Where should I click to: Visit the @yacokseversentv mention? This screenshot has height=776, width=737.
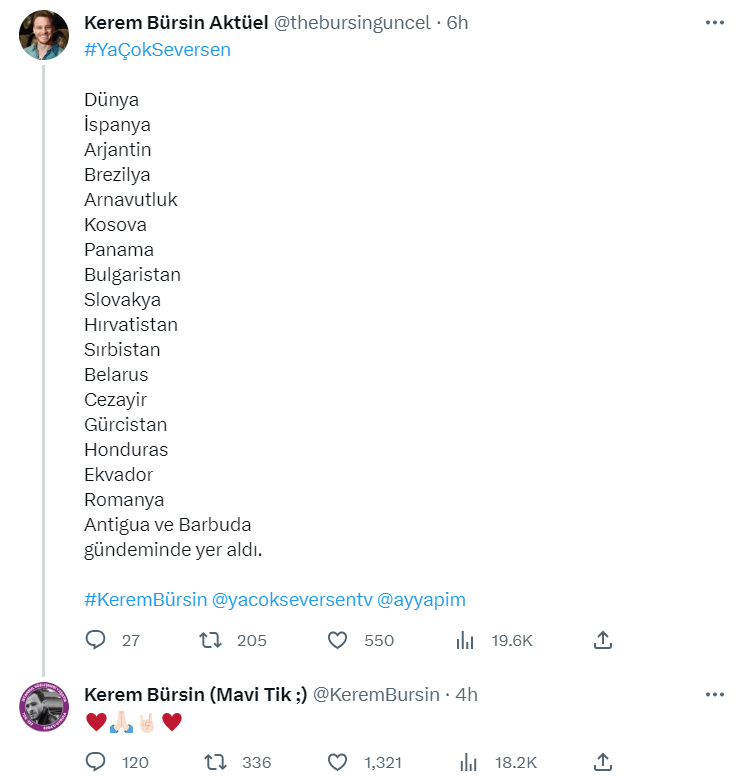[x=290, y=600]
